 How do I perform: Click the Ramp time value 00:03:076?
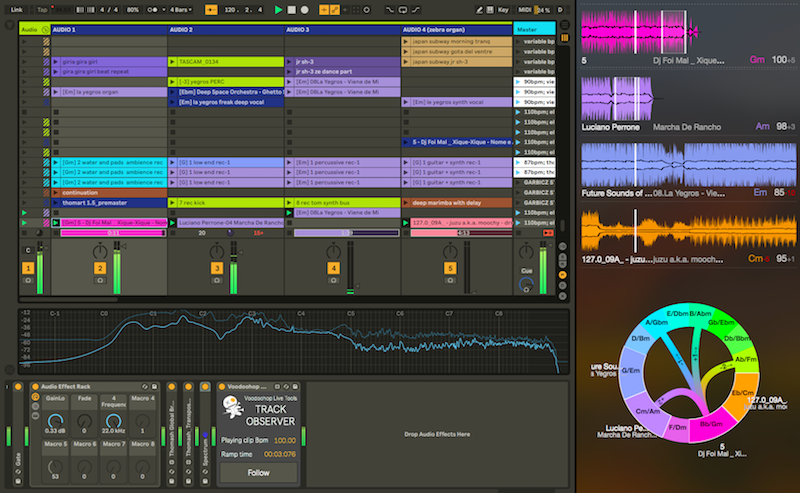[280, 454]
